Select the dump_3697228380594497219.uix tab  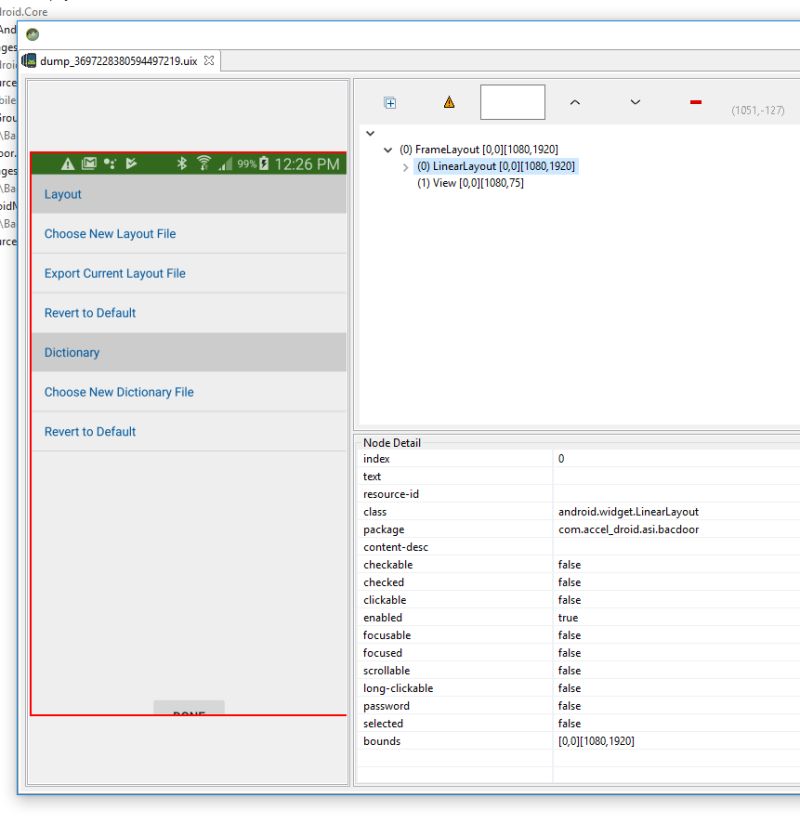tap(119, 61)
